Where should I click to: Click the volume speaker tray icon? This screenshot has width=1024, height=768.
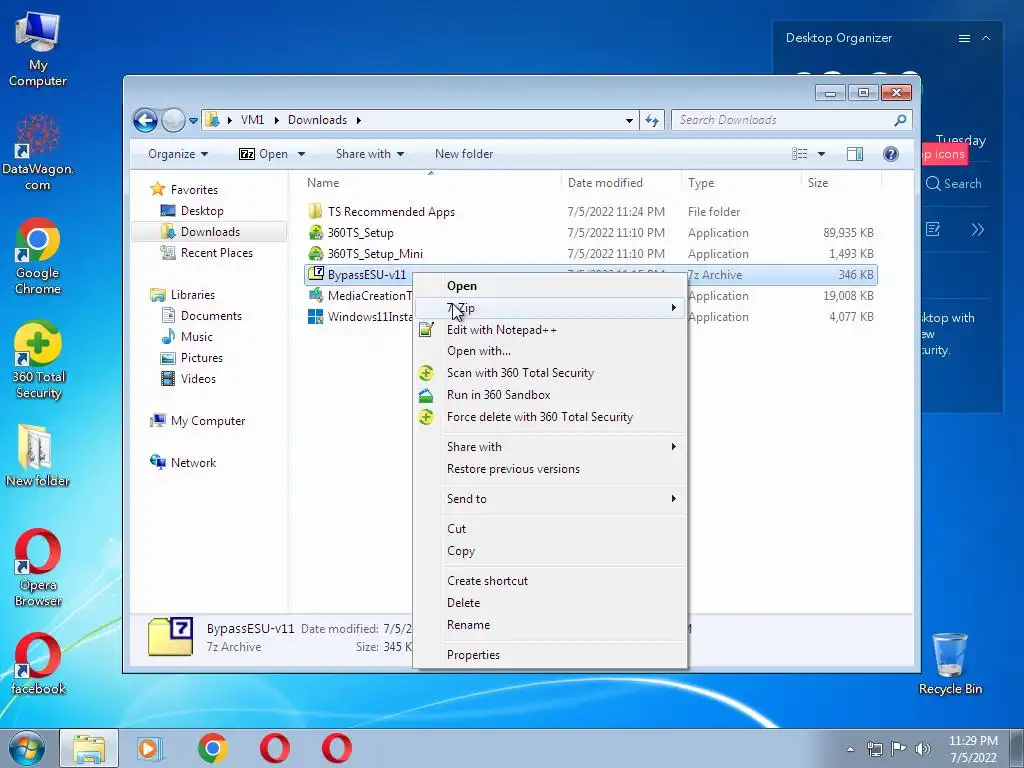[923, 749]
